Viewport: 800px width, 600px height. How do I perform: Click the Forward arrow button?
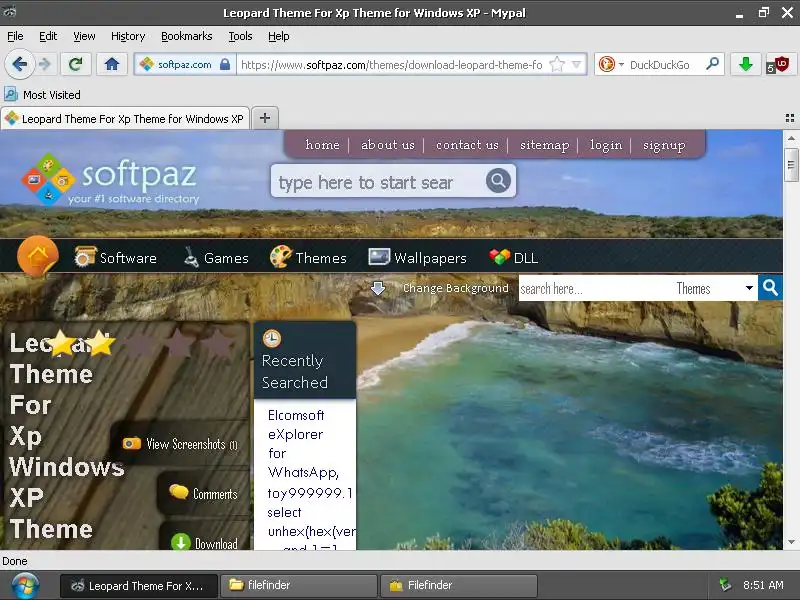click(x=45, y=64)
